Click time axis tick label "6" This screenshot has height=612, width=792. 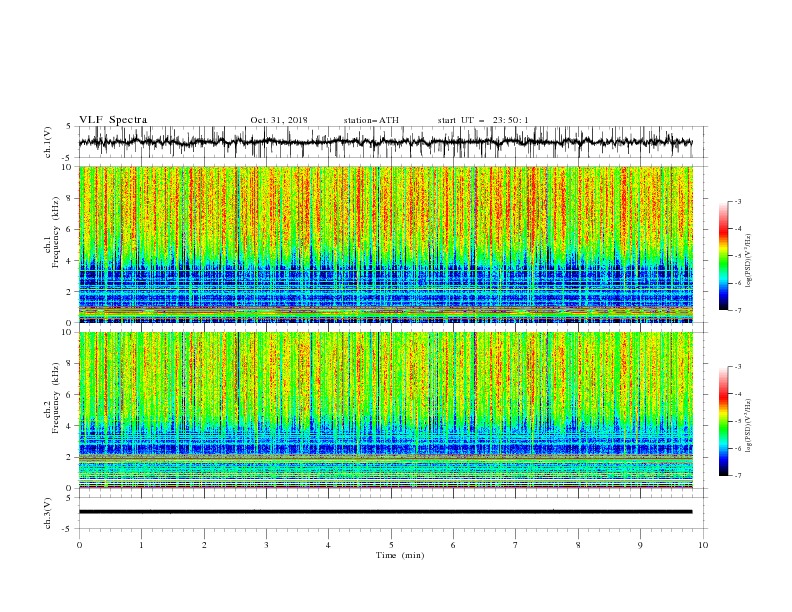coord(453,545)
